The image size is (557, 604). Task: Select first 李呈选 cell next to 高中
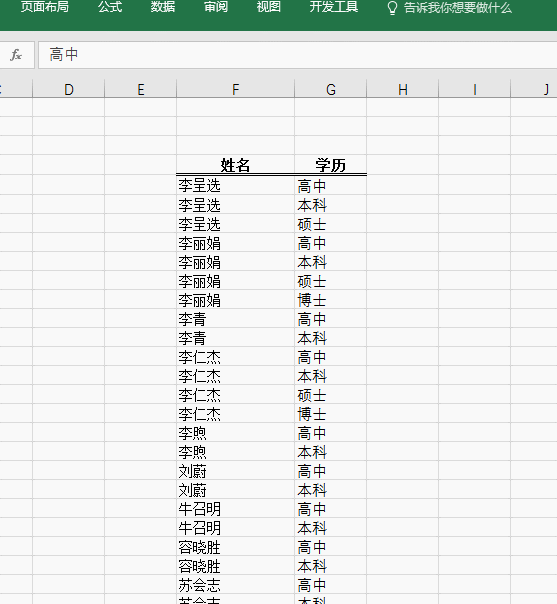pos(235,185)
